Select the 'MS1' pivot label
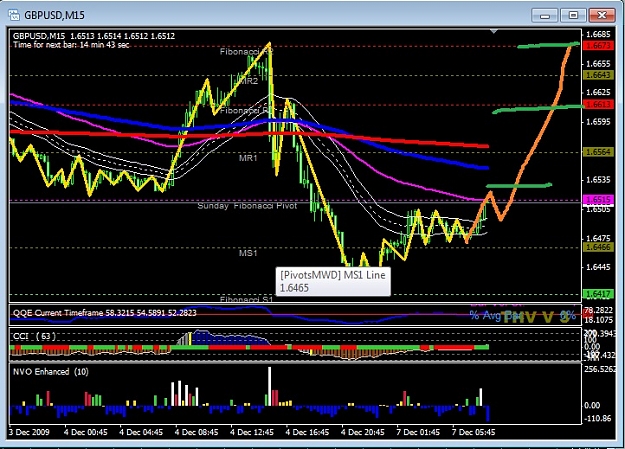 [248, 253]
